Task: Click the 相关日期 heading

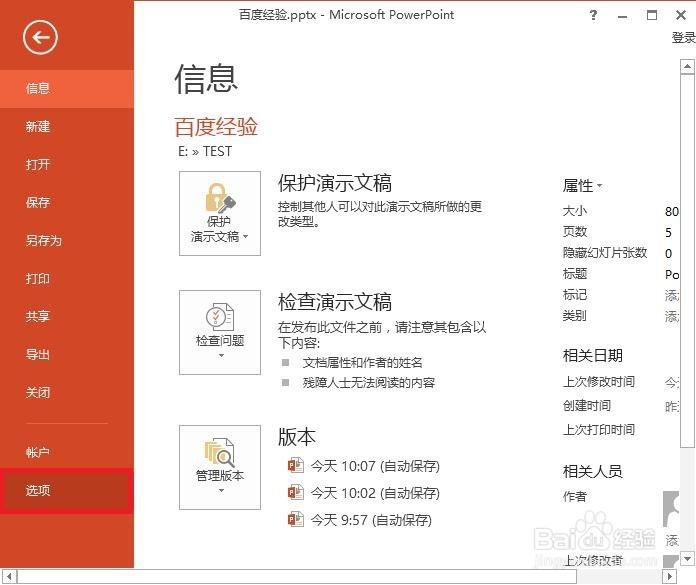Action: 593,355
